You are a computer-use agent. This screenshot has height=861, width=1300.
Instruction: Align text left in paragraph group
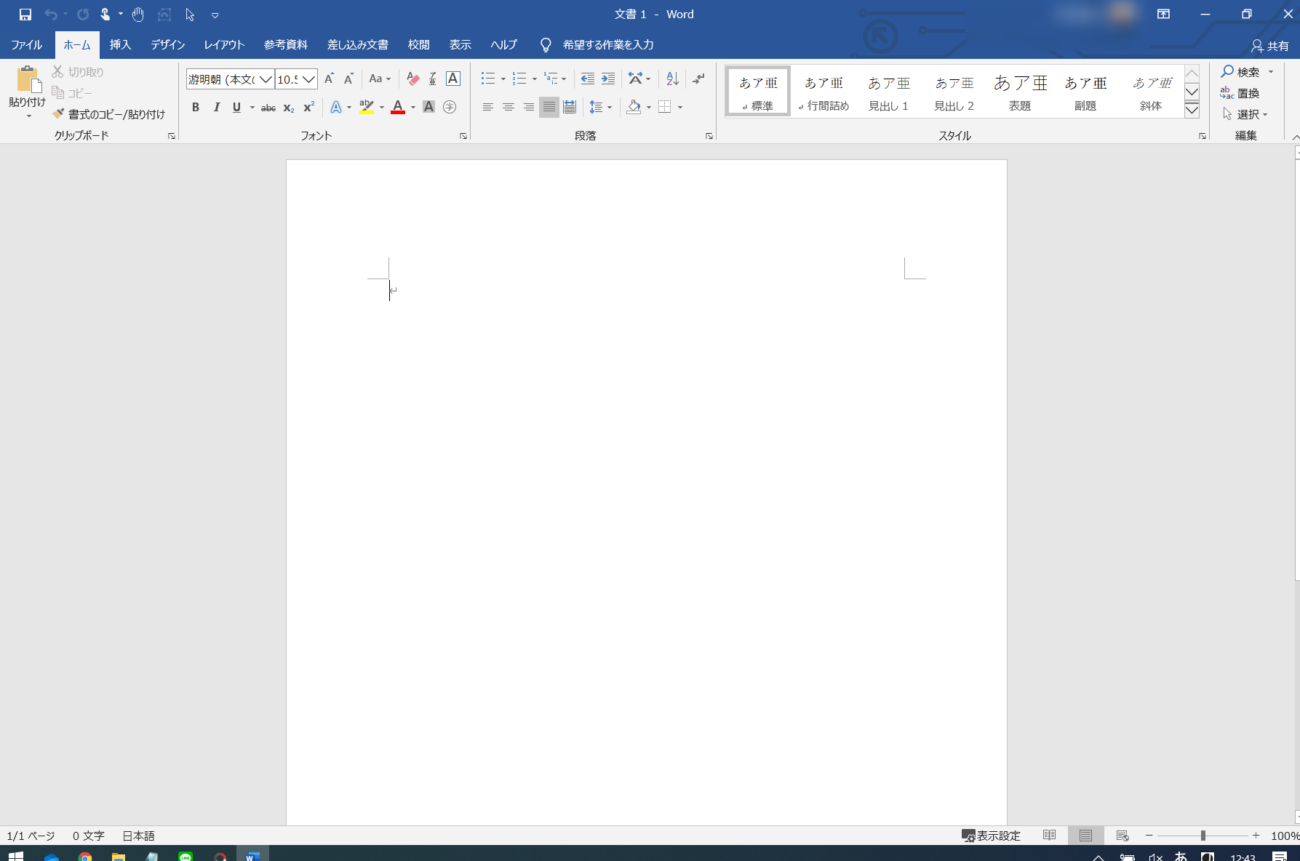(488, 107)
